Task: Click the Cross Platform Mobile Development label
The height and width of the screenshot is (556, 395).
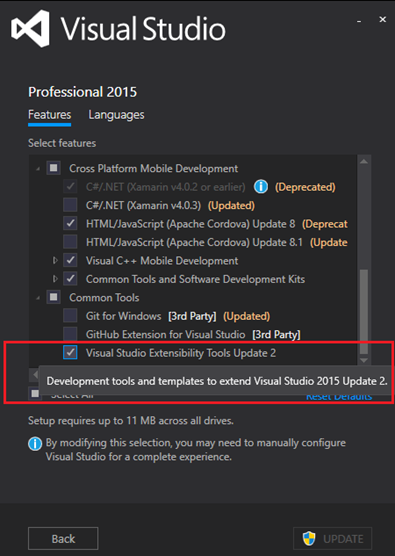Action: tap(154, 168)
